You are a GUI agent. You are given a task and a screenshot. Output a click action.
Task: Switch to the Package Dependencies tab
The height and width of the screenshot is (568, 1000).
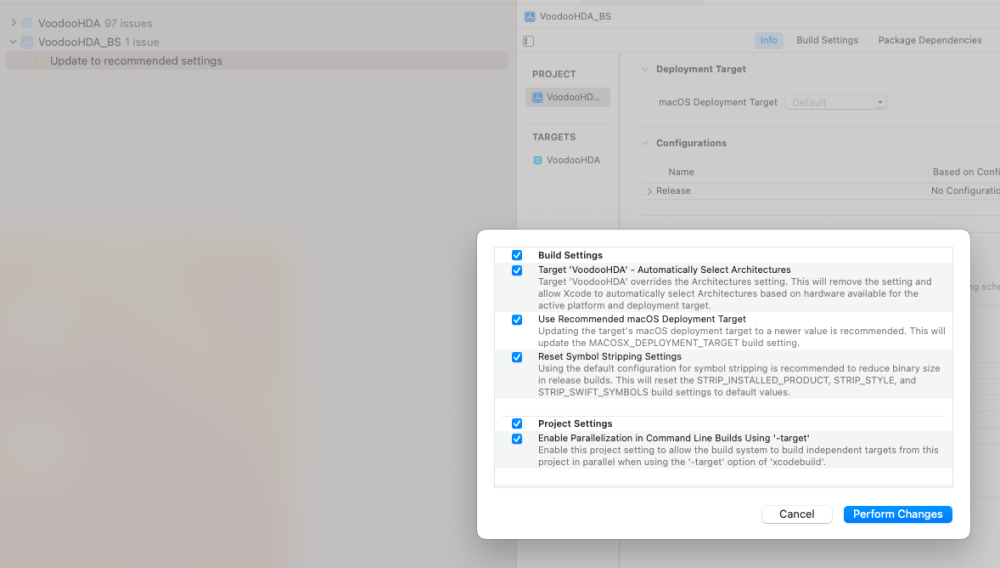(930, 40)
